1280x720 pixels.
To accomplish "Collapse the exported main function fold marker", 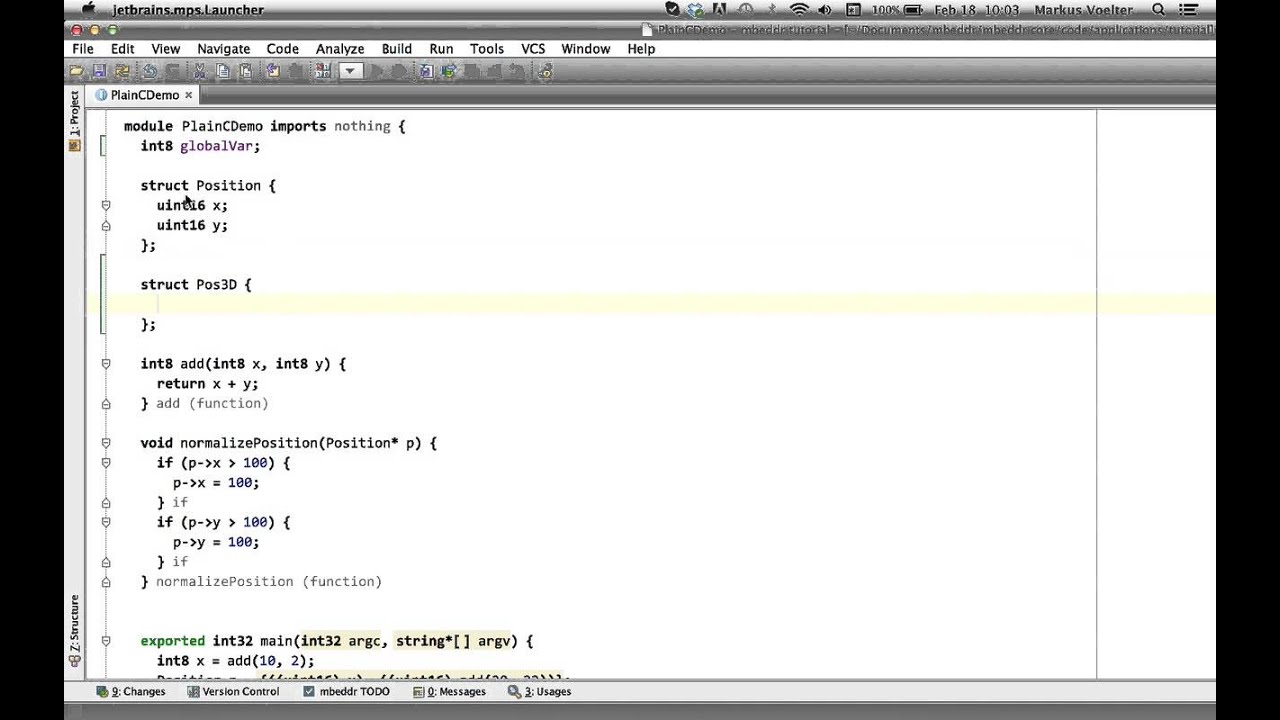I will (x=106, y=641).
